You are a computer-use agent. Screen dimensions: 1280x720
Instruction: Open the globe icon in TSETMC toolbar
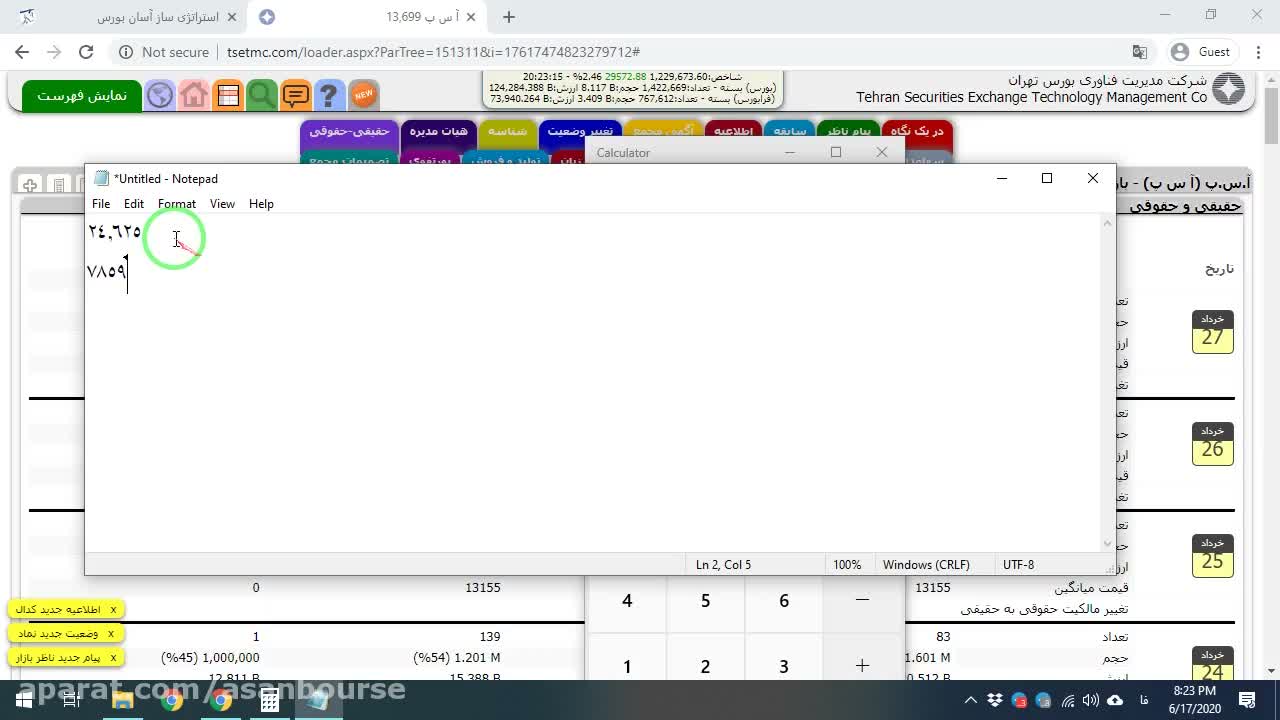(160, 95)
